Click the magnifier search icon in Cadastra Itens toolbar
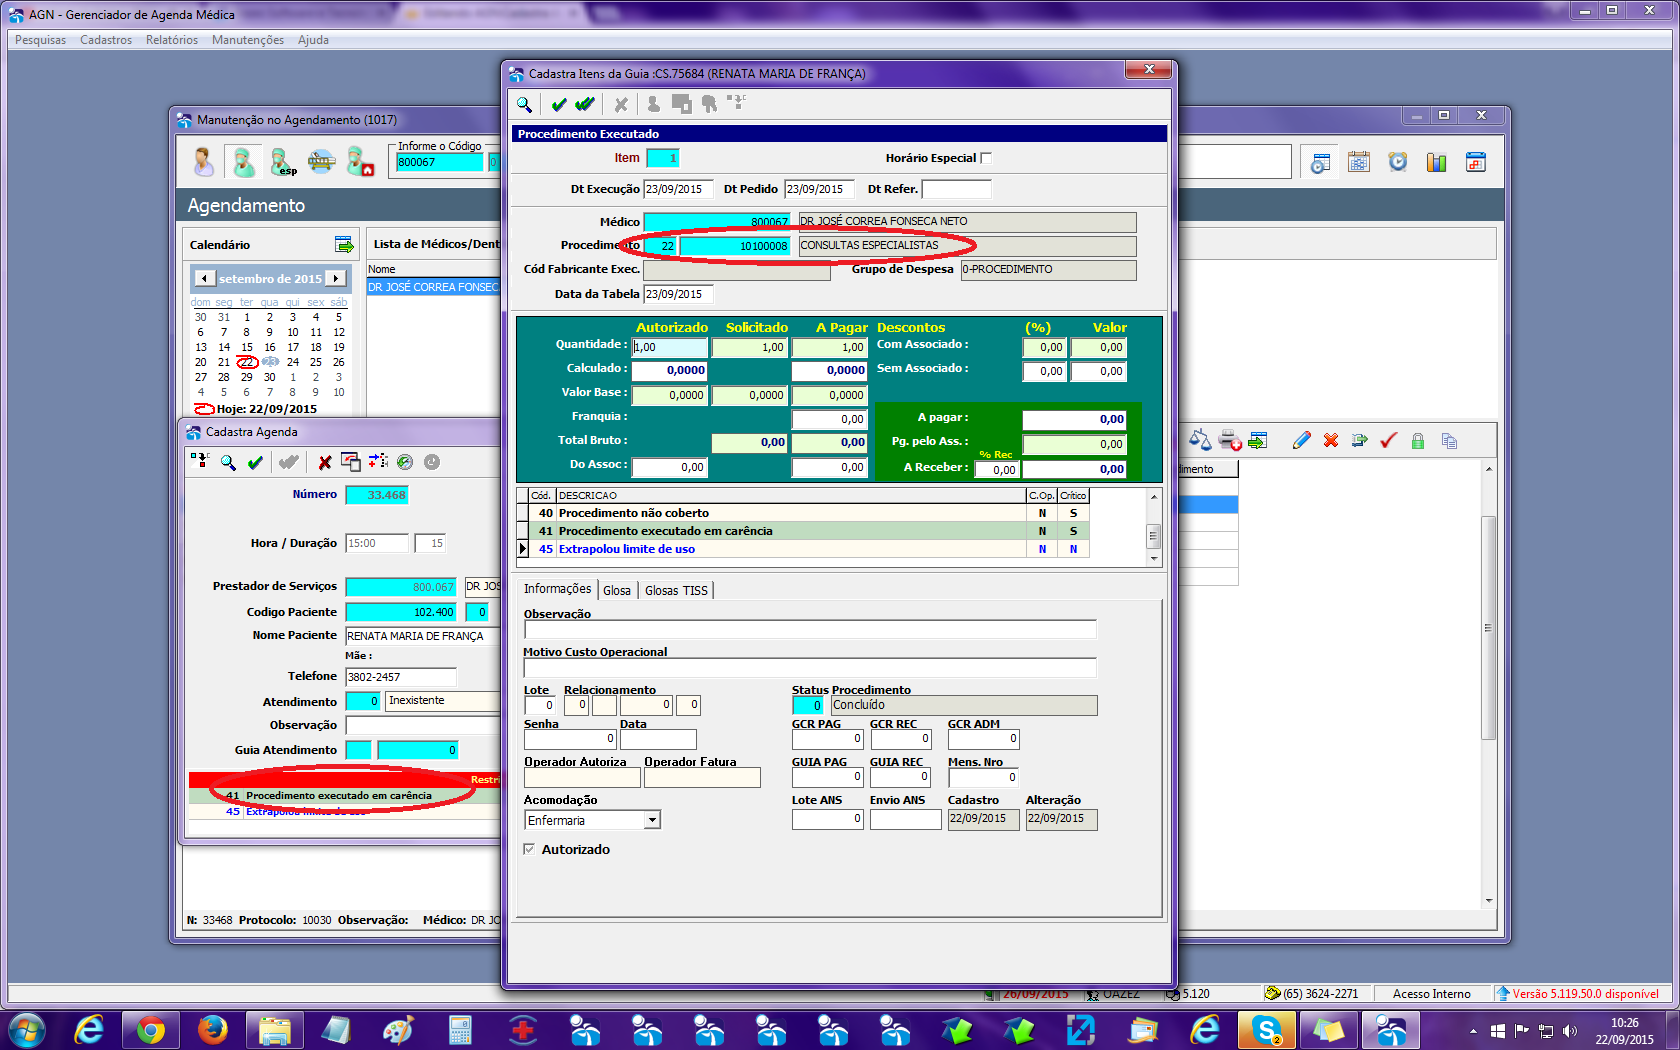Screen dimensions: 1680x1050 click(524, 104)
